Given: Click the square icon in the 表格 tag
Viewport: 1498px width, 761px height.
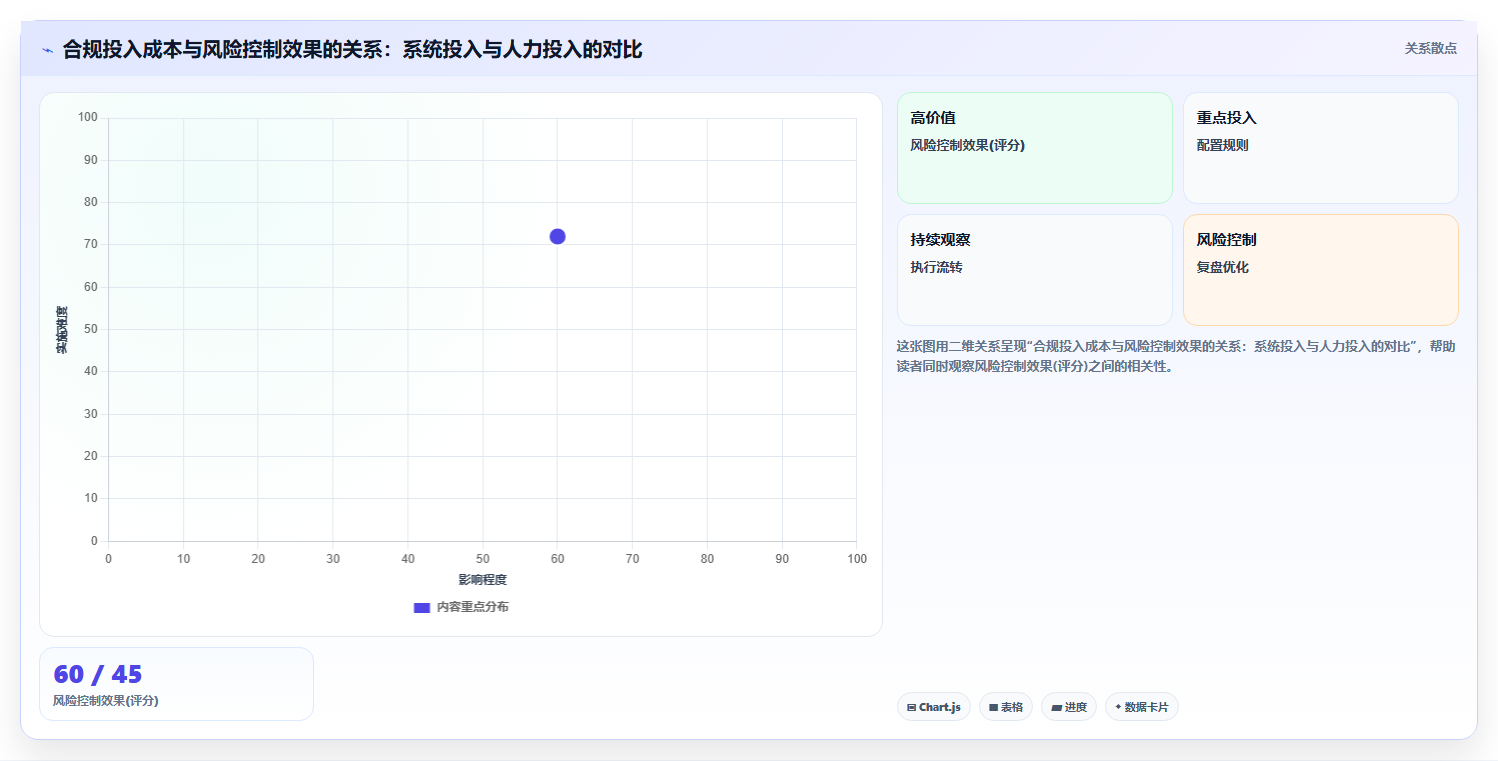Looking at the screenshot, I should tap(993, 707).
